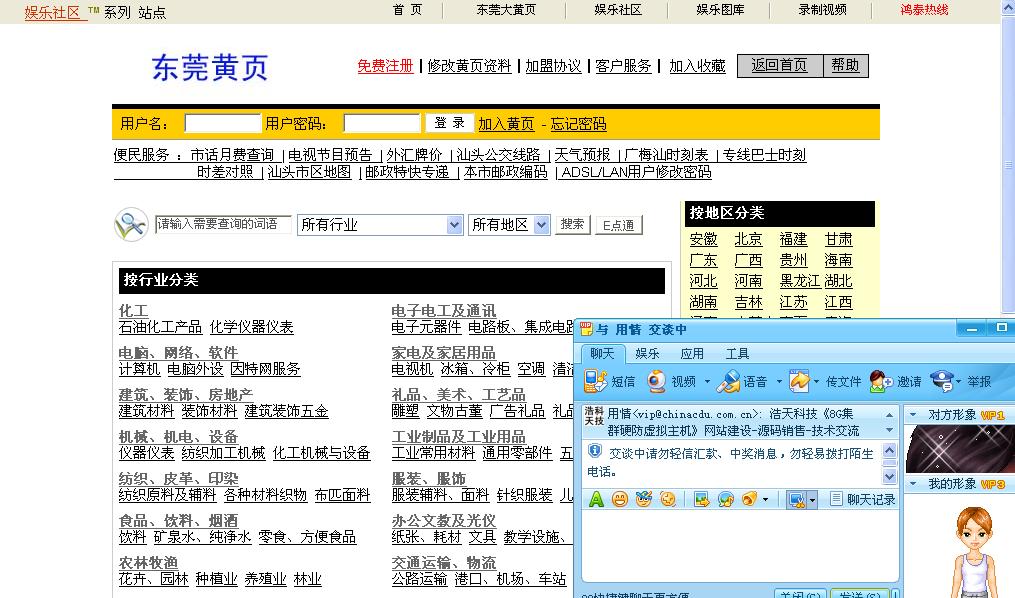Viewport: 1015px width, 598px height.
Task: Open the 所有地区 region dropdown
Action: [542, 225]
